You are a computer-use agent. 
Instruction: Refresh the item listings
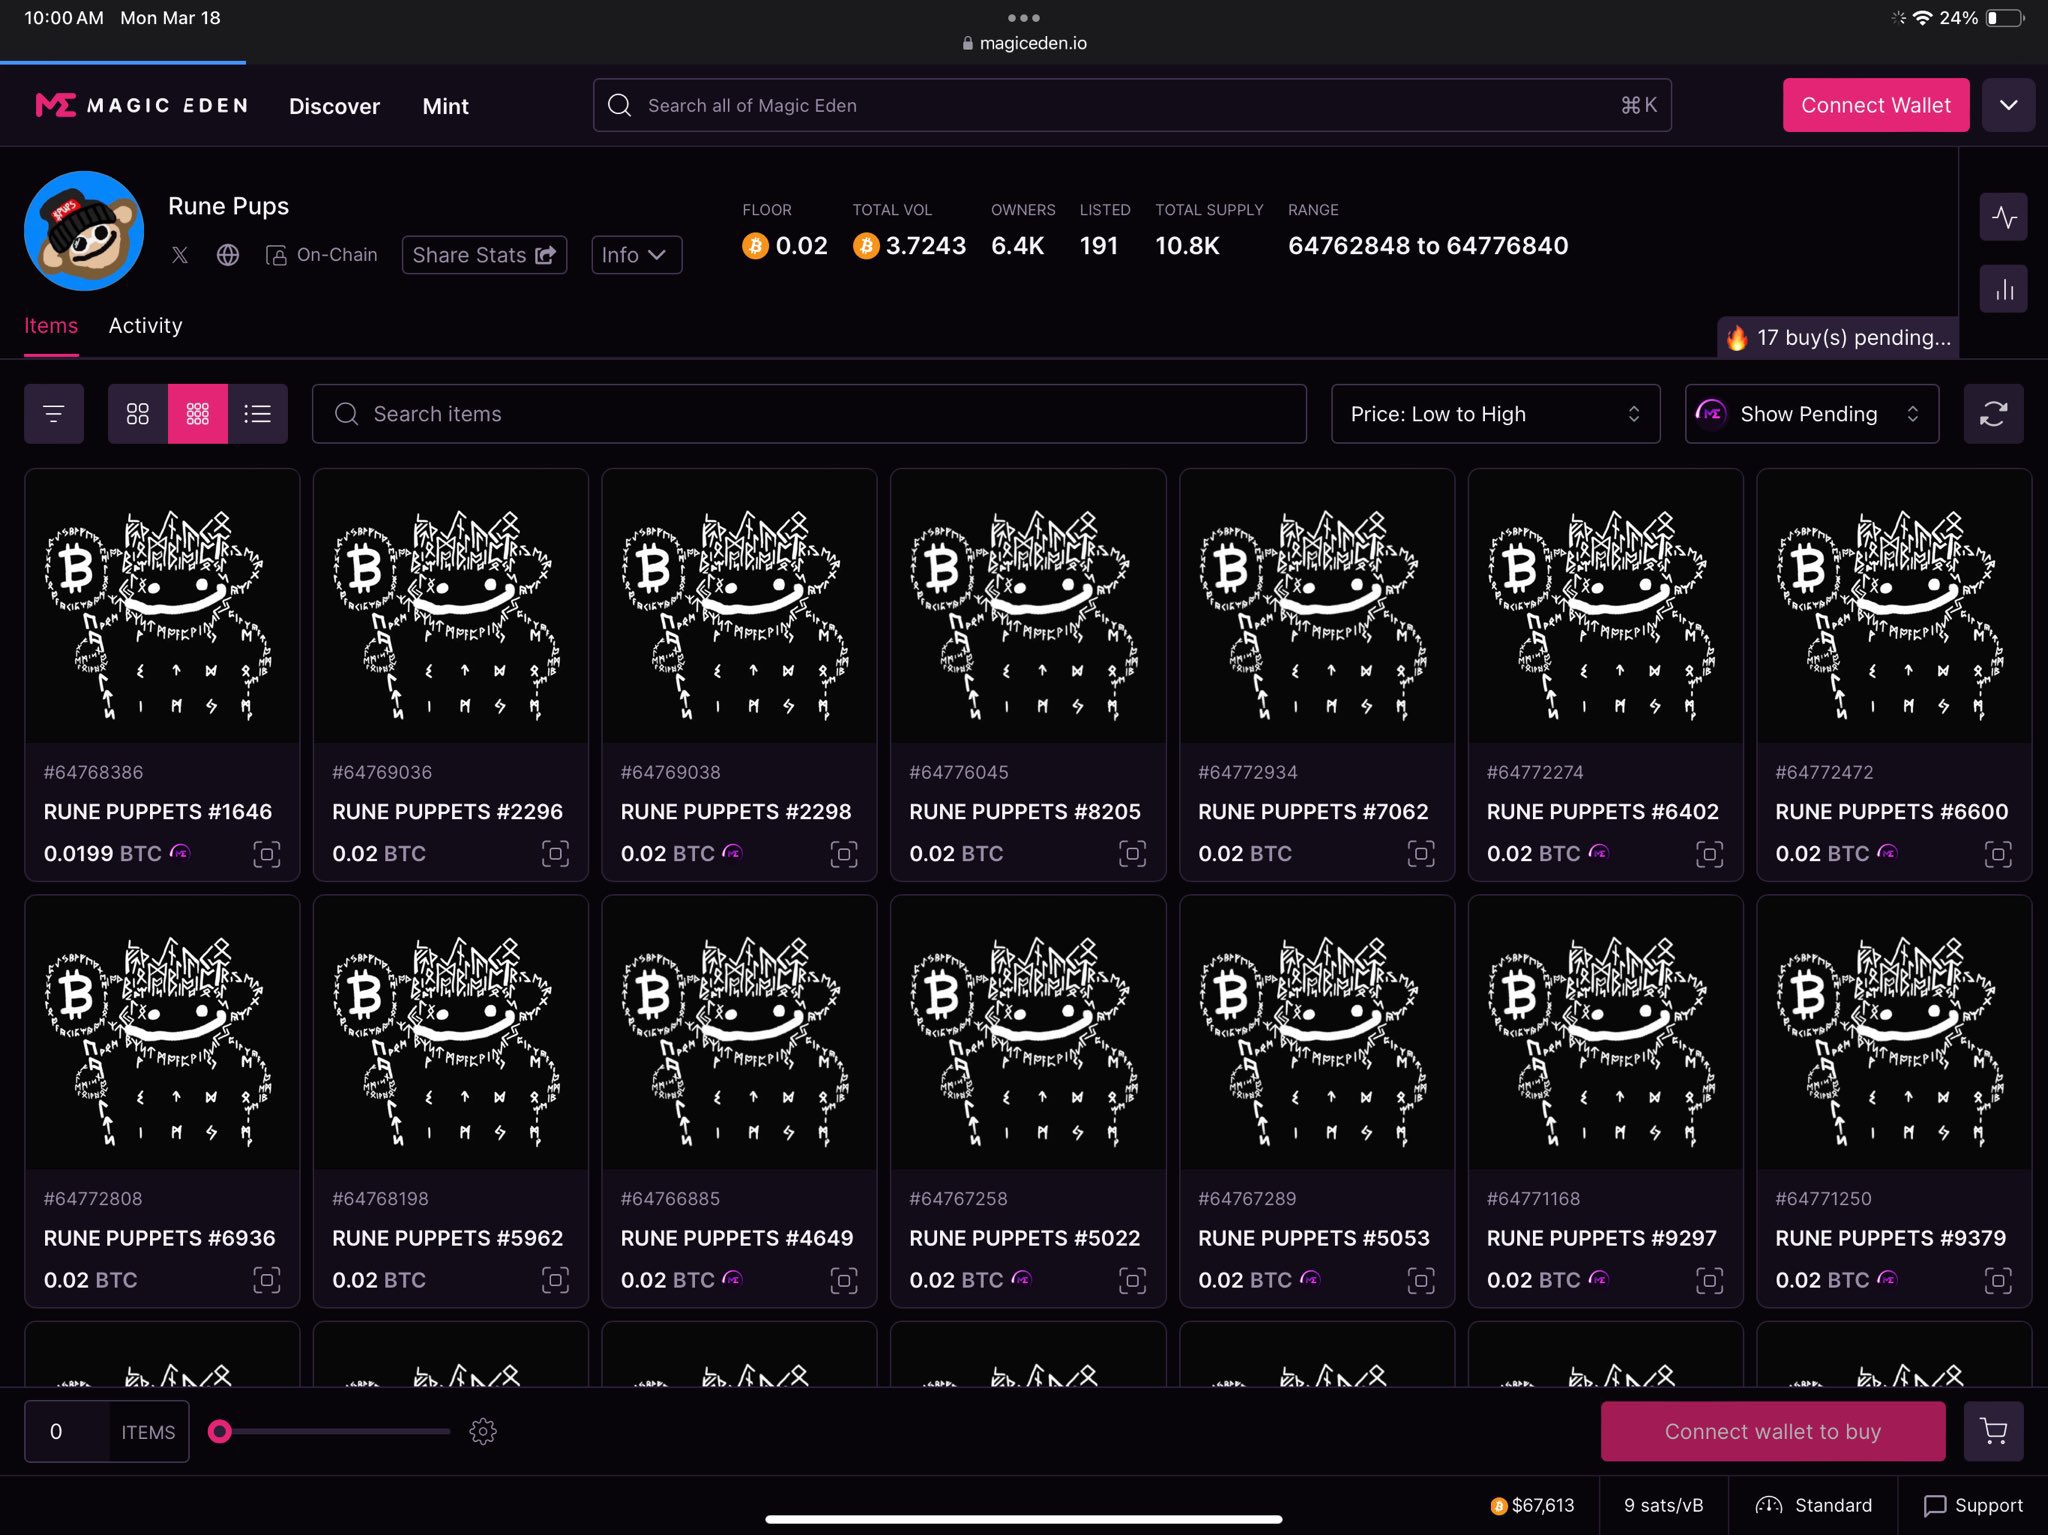coord(1993,414)
